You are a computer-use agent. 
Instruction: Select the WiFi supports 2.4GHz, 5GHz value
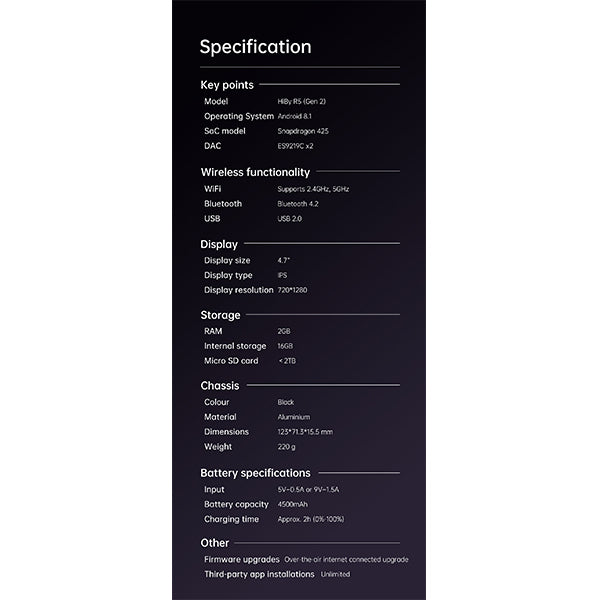[x=313, y=189]
